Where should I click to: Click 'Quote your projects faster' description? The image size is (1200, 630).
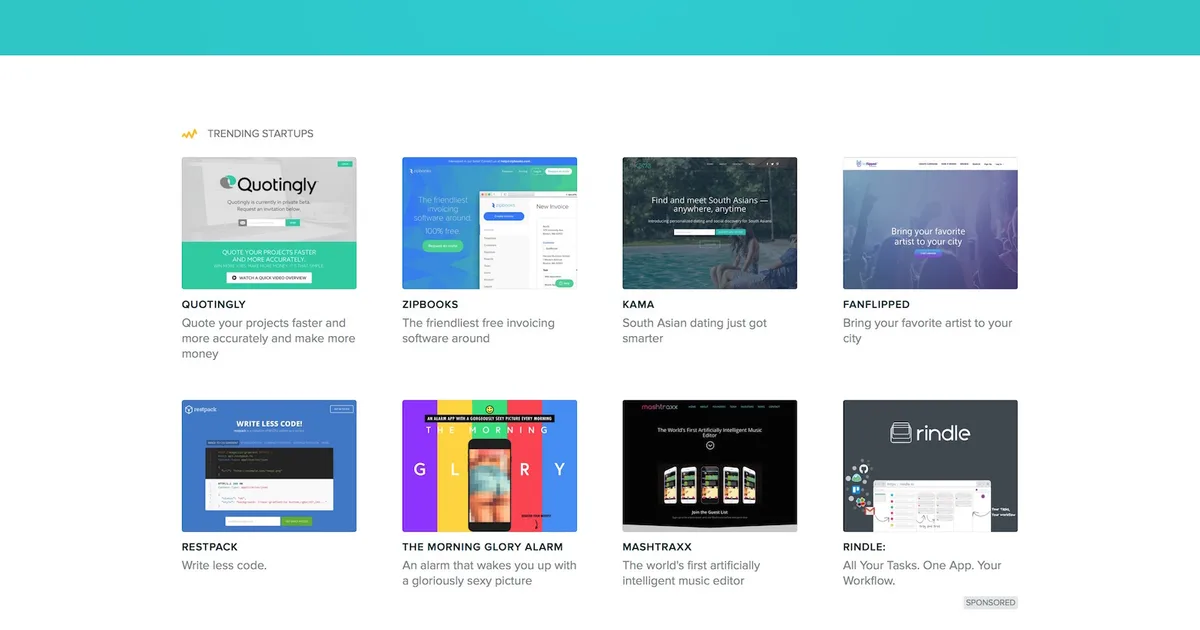(x=269, y=338)
